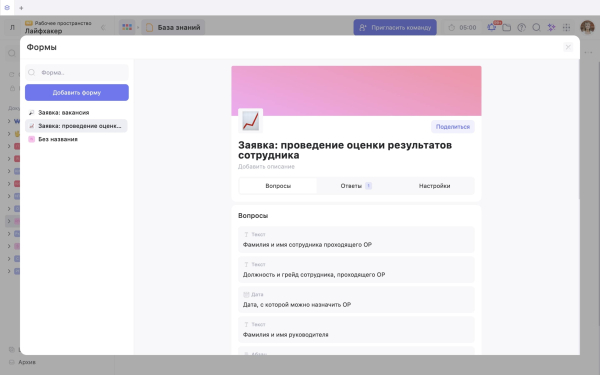
Task: Select form Заявка: вакансия
Action: click(76, 112)
